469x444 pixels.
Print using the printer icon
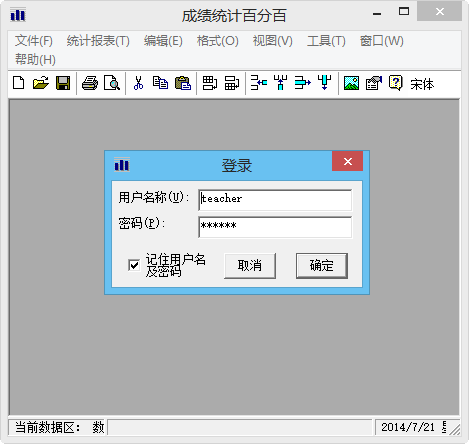tap(90, 83)
